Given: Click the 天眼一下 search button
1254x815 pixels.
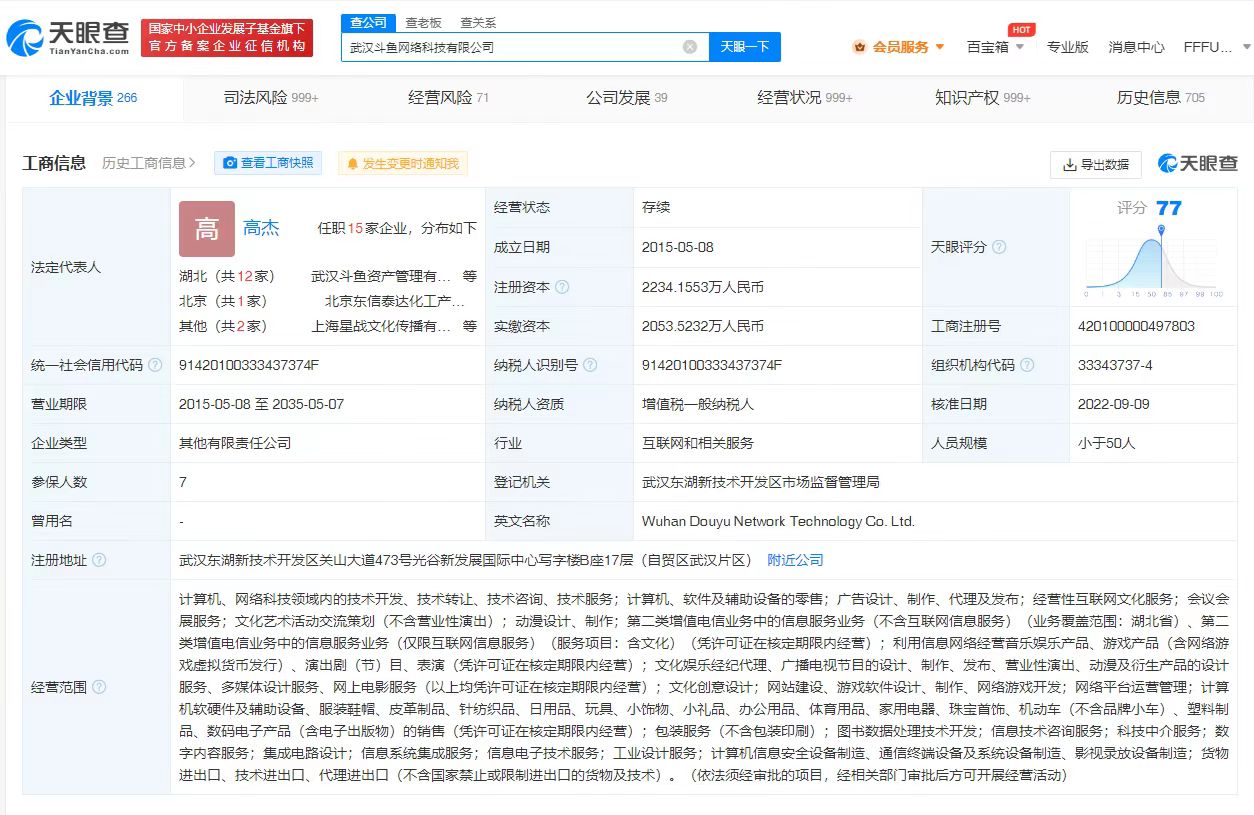Looking at the screenshot, I should coord(745,47).
